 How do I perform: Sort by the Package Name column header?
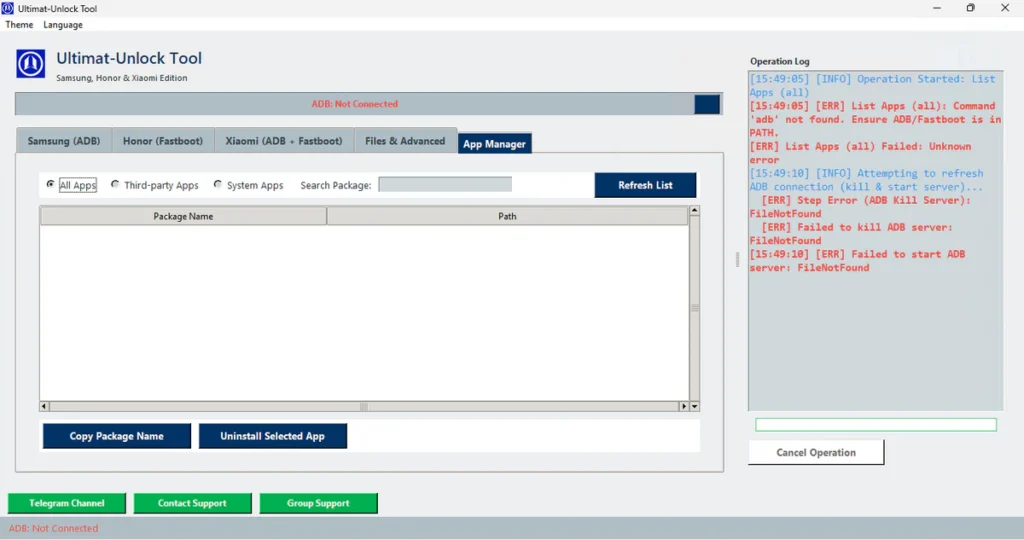[x=183, y=216]
